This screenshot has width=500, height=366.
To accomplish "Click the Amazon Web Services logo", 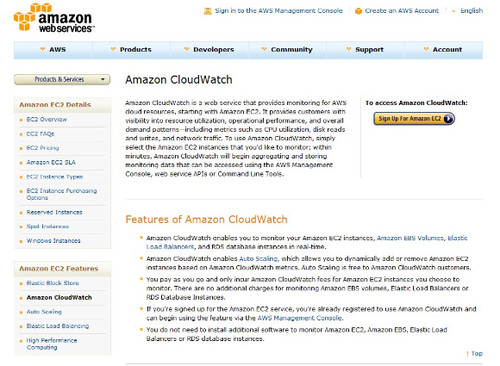I will (54, 18).
